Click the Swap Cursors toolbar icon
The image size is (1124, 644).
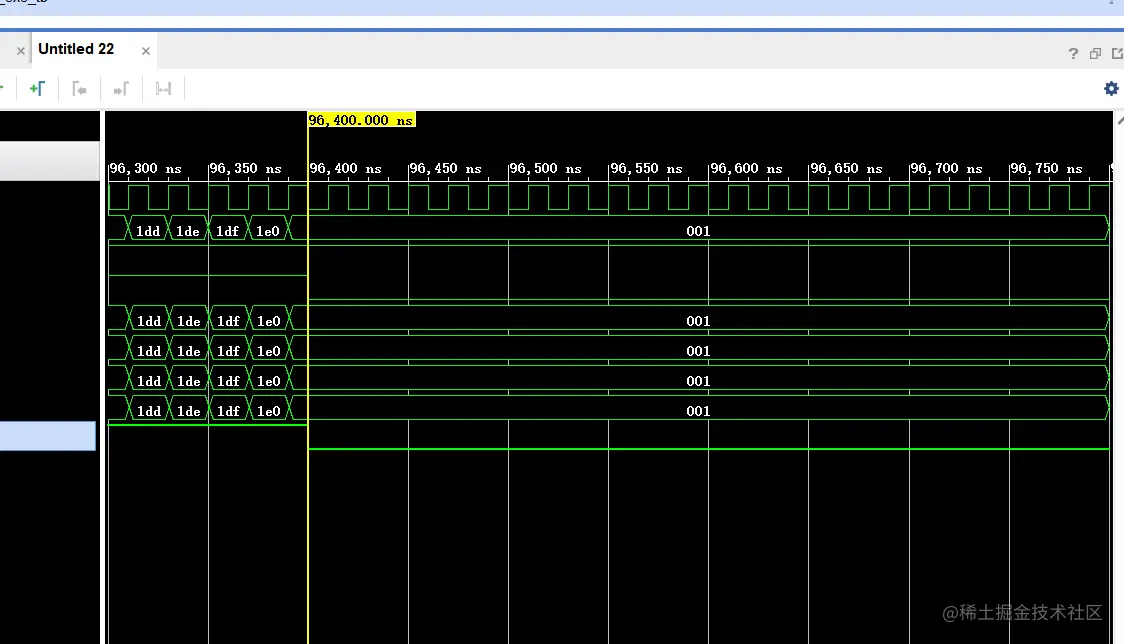coord(163,89)
